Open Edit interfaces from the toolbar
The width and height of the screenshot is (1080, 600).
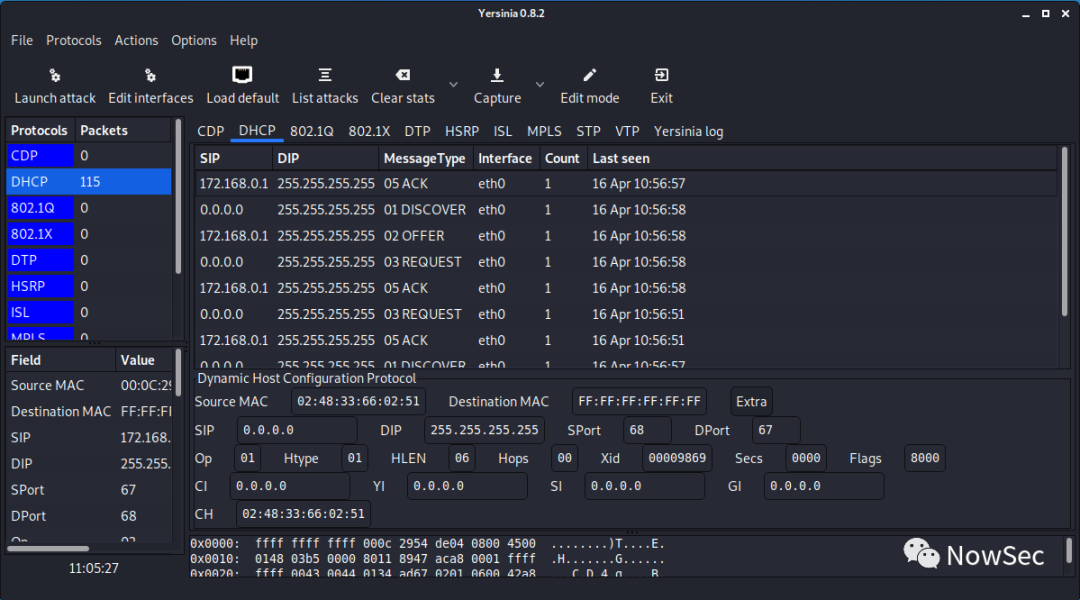click(x=150, y=76)
